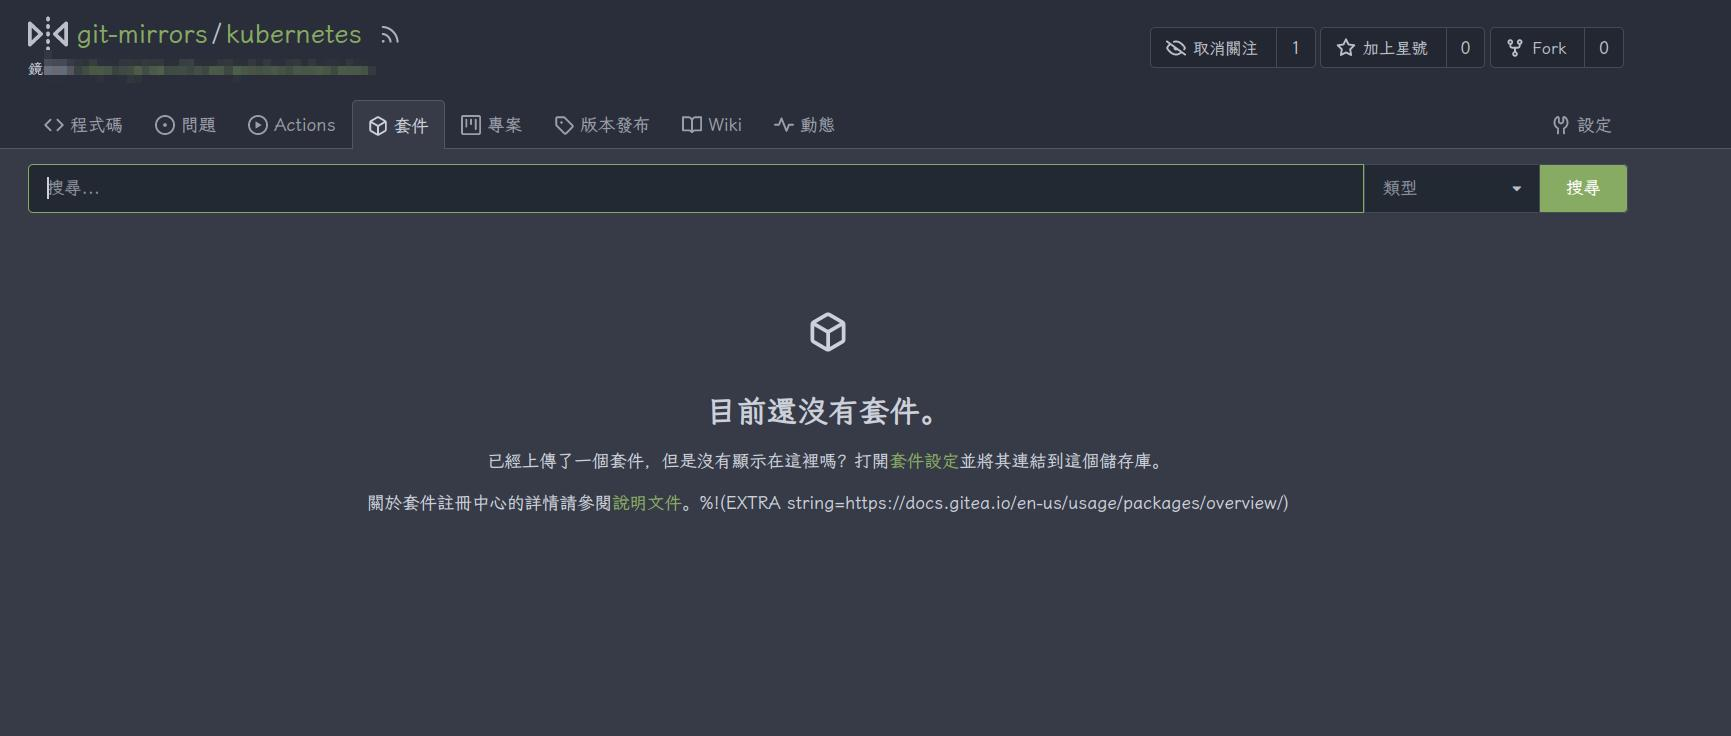Viewport: 1731px width, 736px height.
Task: Select the 套件 packages tab
Action: [x=398, y=125]
